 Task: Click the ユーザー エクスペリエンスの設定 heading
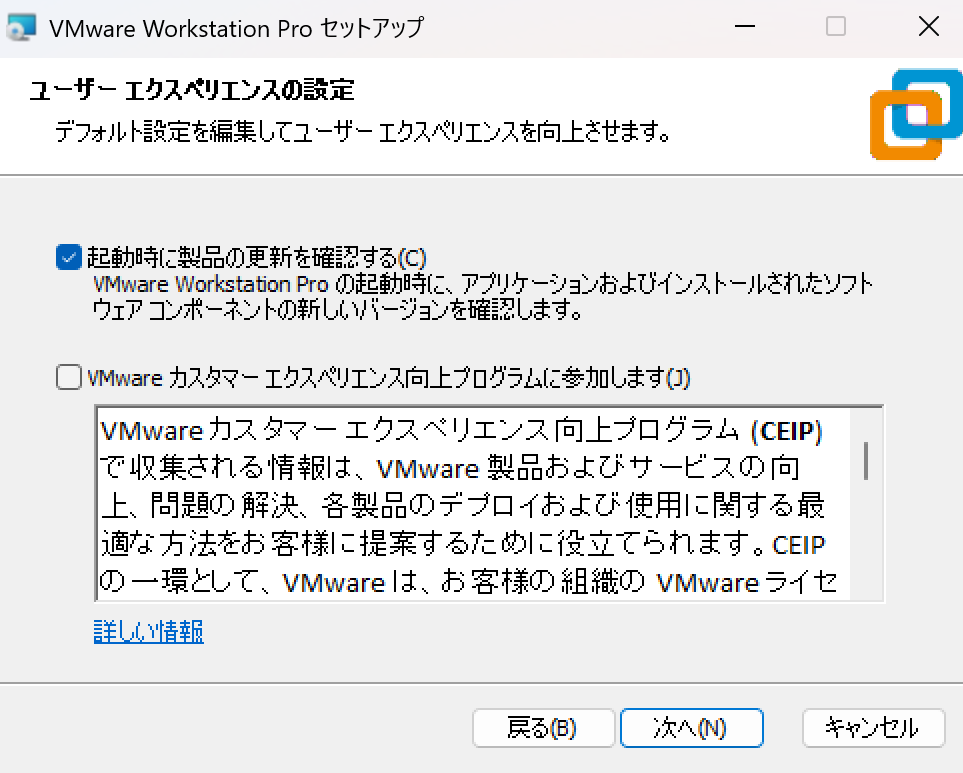coord(192,90)
